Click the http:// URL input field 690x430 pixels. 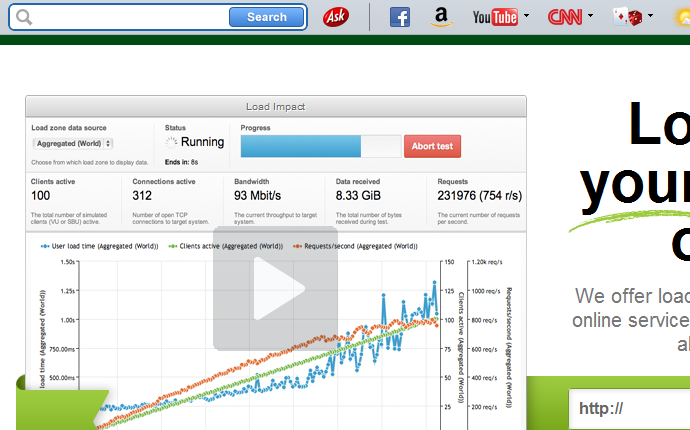pos(629,408)
